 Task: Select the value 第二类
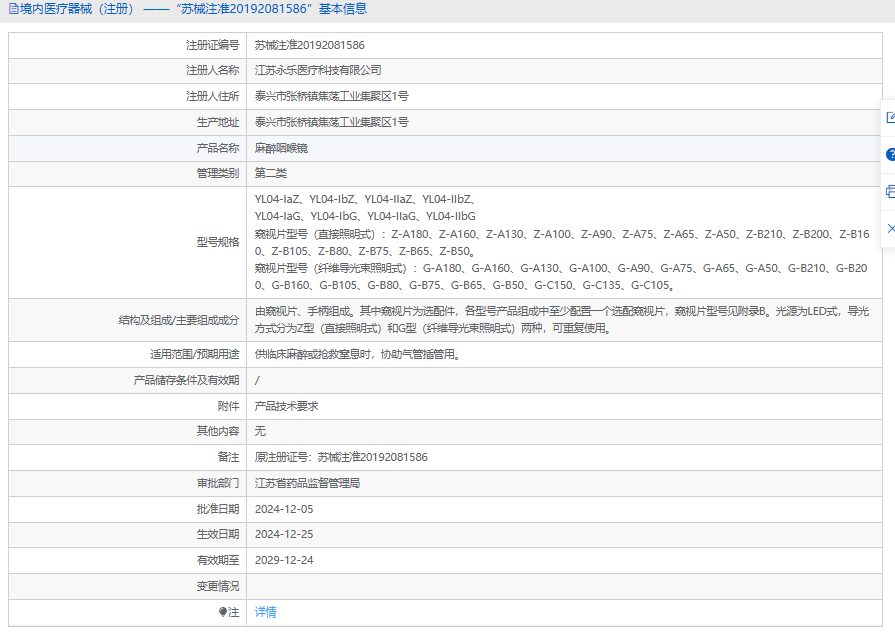tap(271, 173)
